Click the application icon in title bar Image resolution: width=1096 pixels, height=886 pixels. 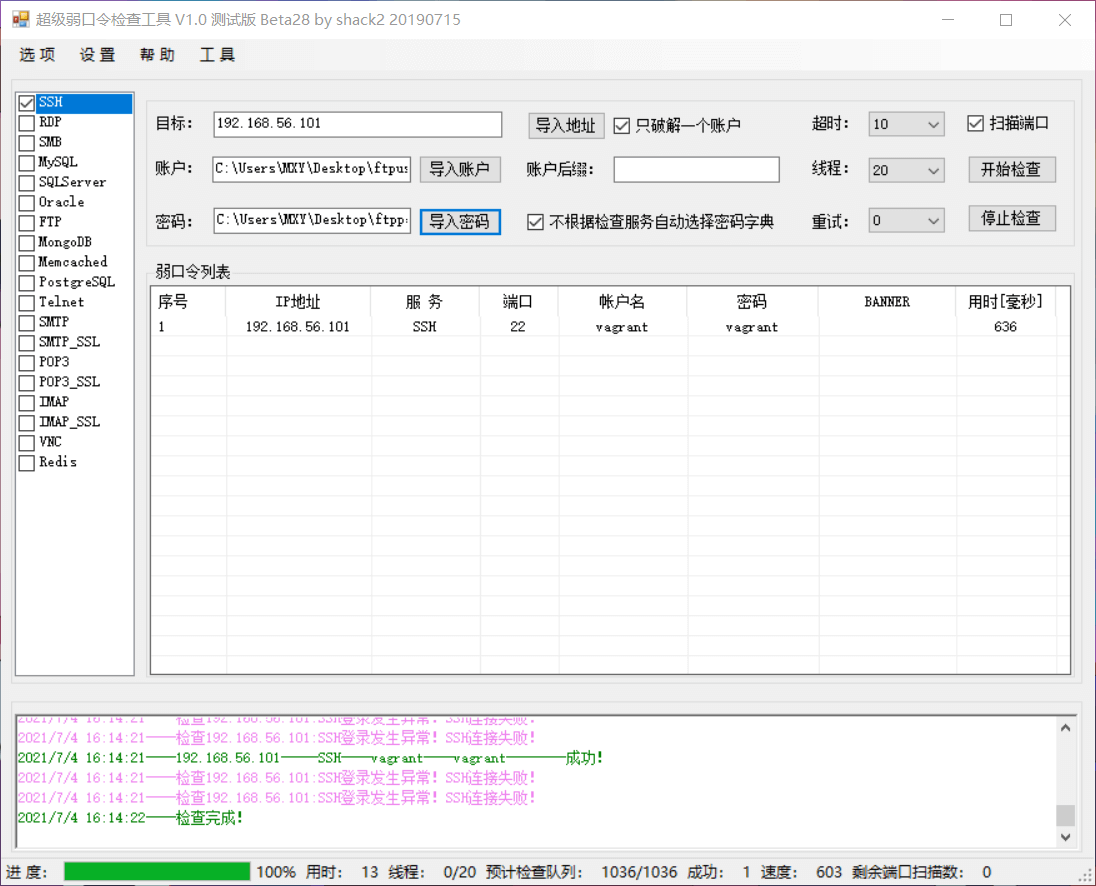coord(20,19)
